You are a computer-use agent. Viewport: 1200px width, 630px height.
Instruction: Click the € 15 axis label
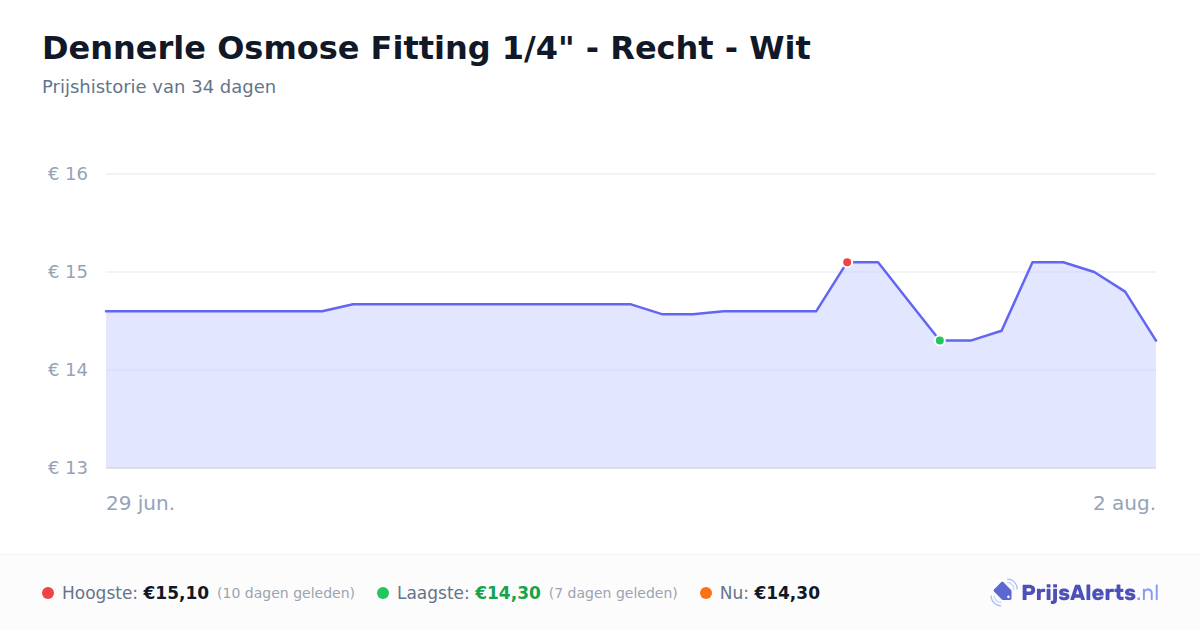point(68,272)
